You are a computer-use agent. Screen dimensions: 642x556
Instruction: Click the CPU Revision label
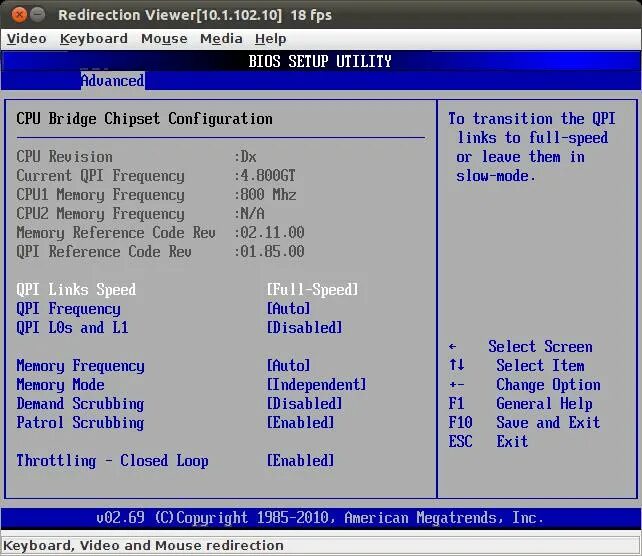pyautogui.click(x=64, y=156)
